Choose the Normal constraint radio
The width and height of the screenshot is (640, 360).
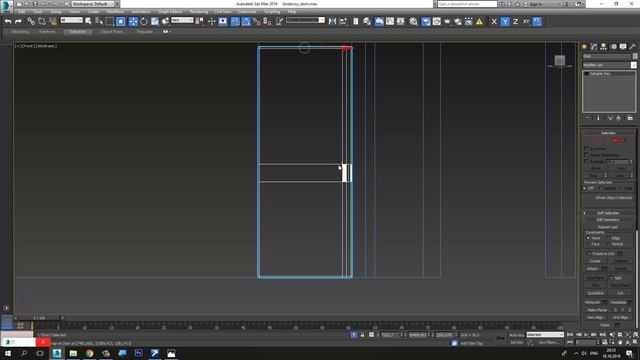(x=608, y=244)
